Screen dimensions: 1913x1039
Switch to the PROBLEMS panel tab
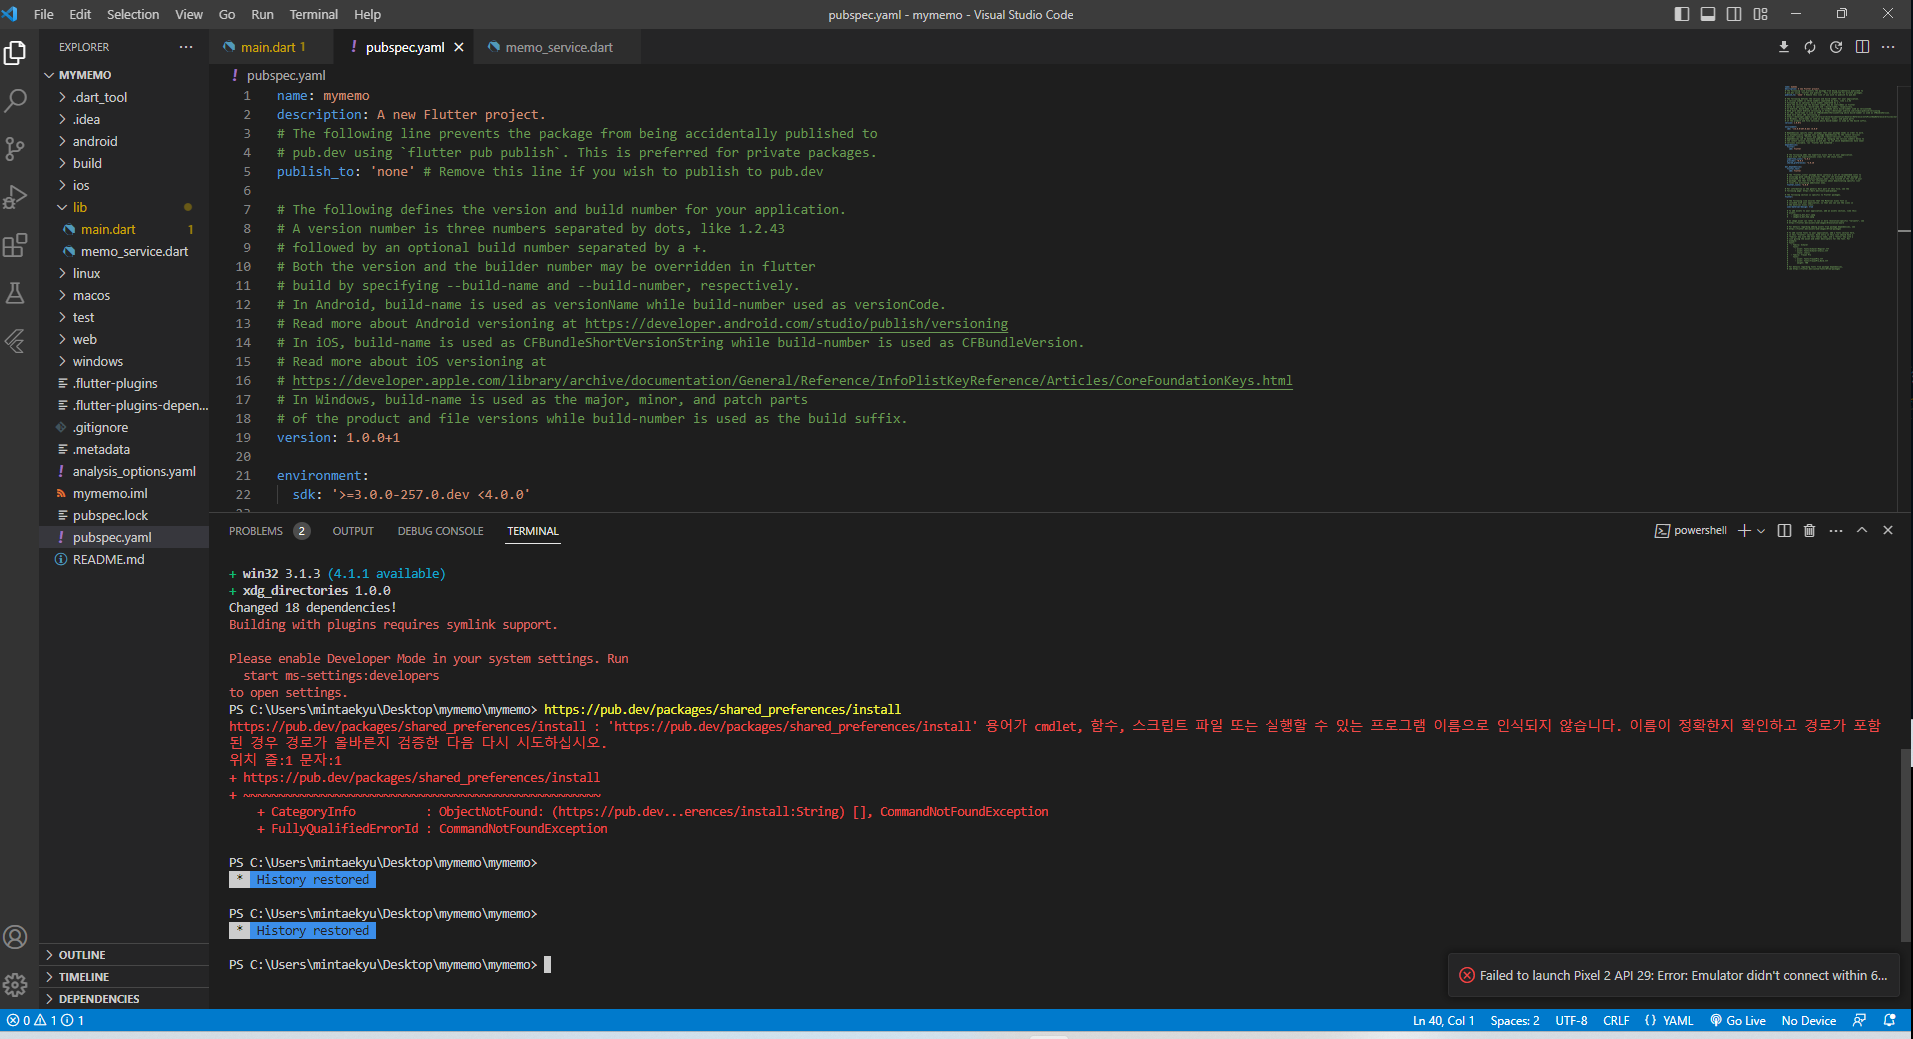[269, 531]
